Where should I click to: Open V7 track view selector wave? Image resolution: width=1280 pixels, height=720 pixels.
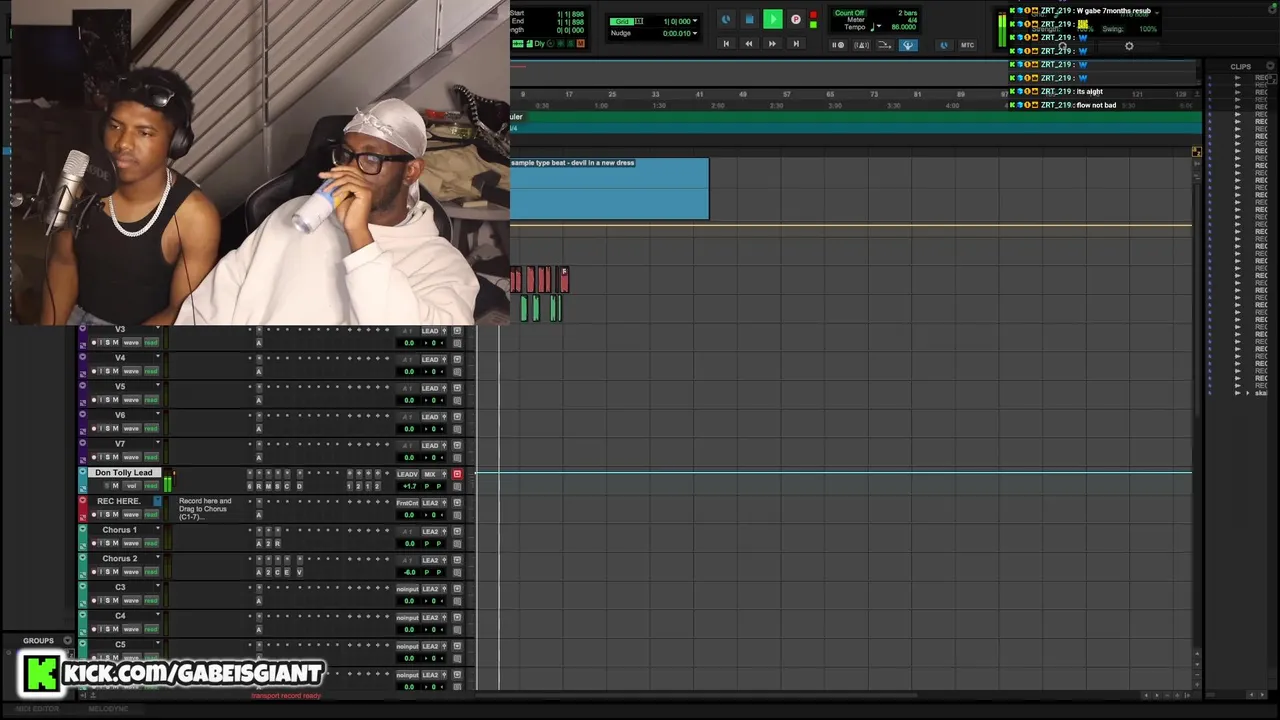click(131, 458)
